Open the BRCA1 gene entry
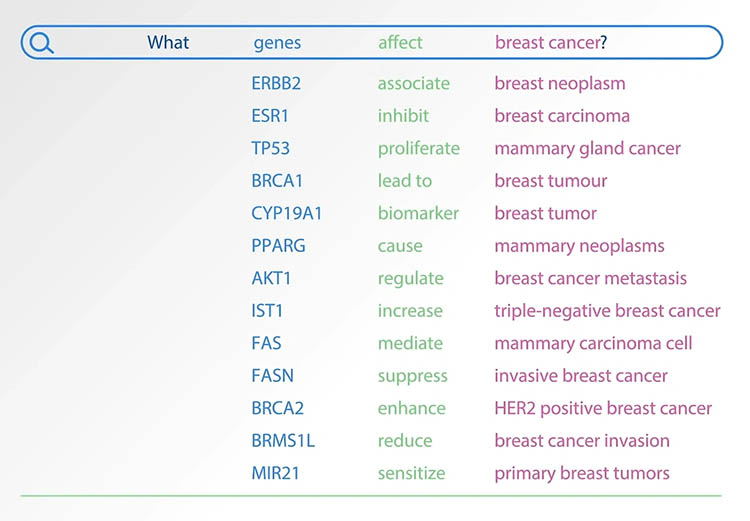The width and height of the screenshot is (750, 521). (x=277, y=181)
